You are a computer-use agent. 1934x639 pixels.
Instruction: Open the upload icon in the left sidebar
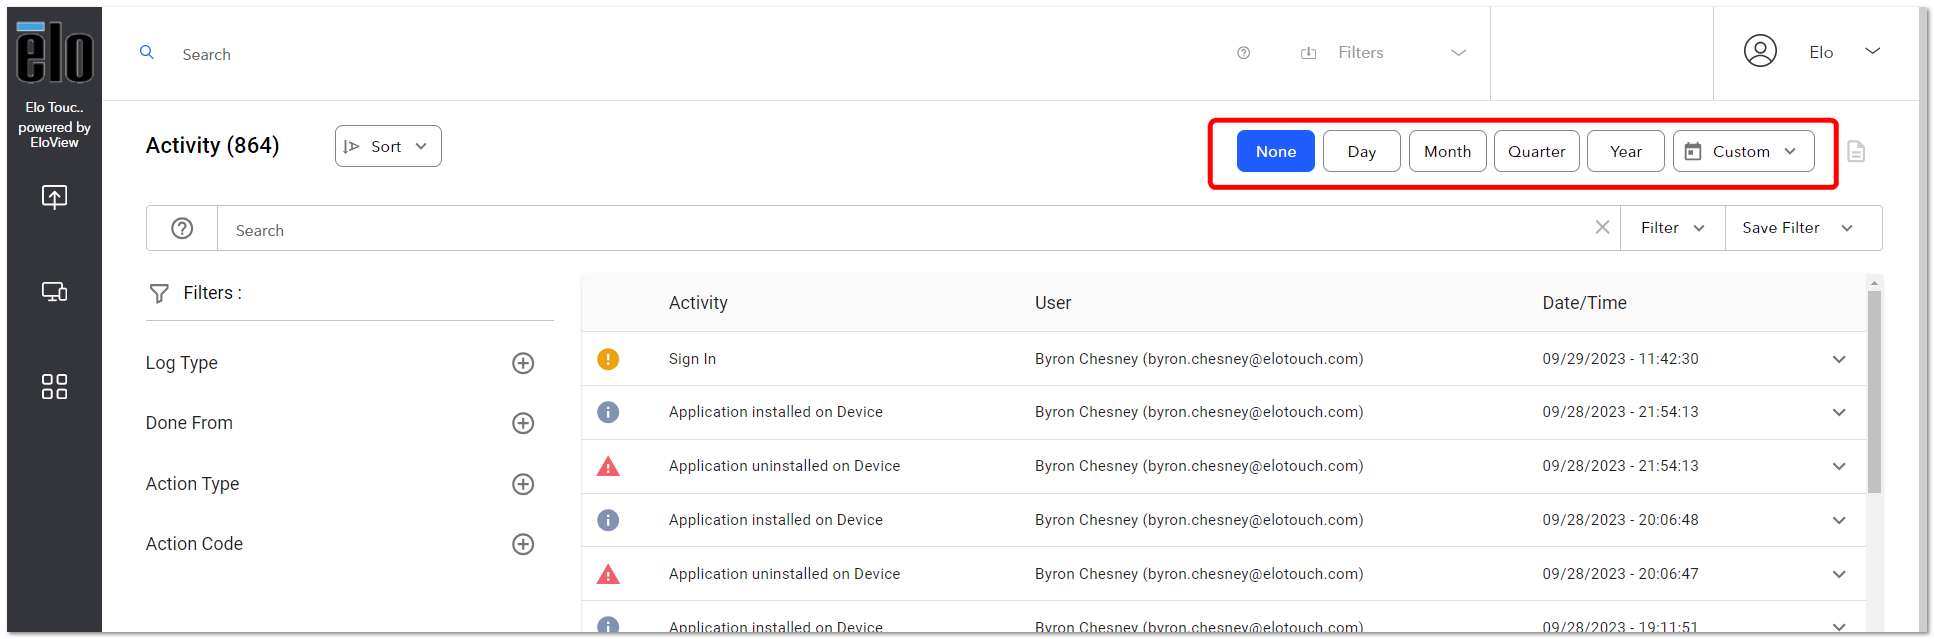54,196
